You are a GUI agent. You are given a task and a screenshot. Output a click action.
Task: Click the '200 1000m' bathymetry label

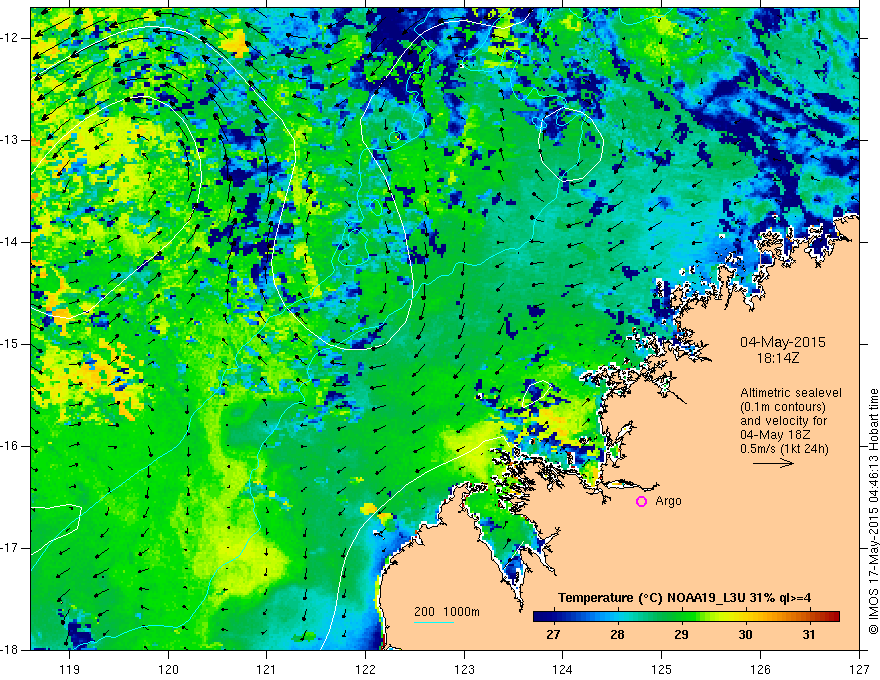pyautogui.click(x=447, y=612)
